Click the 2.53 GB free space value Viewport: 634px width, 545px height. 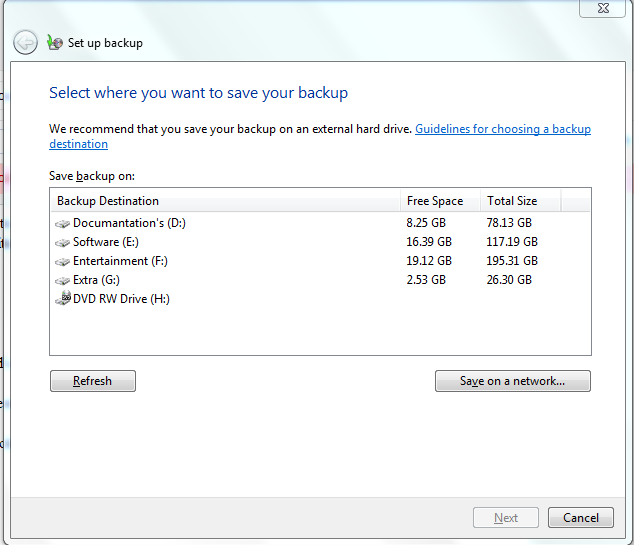426,280
